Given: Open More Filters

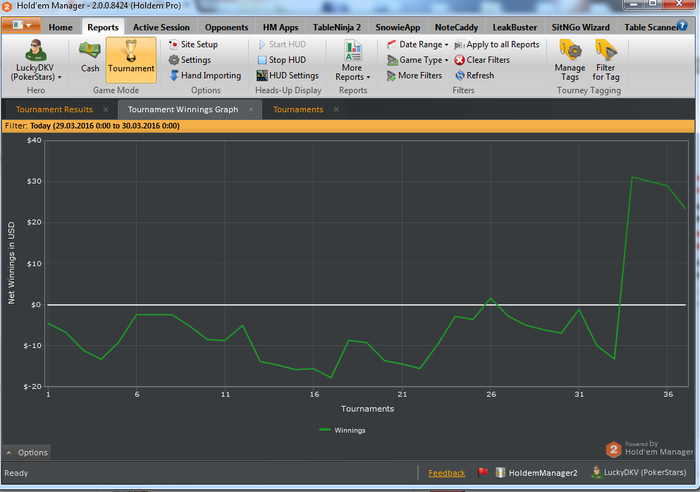Looking at the screenshot, I should [414, 75].
